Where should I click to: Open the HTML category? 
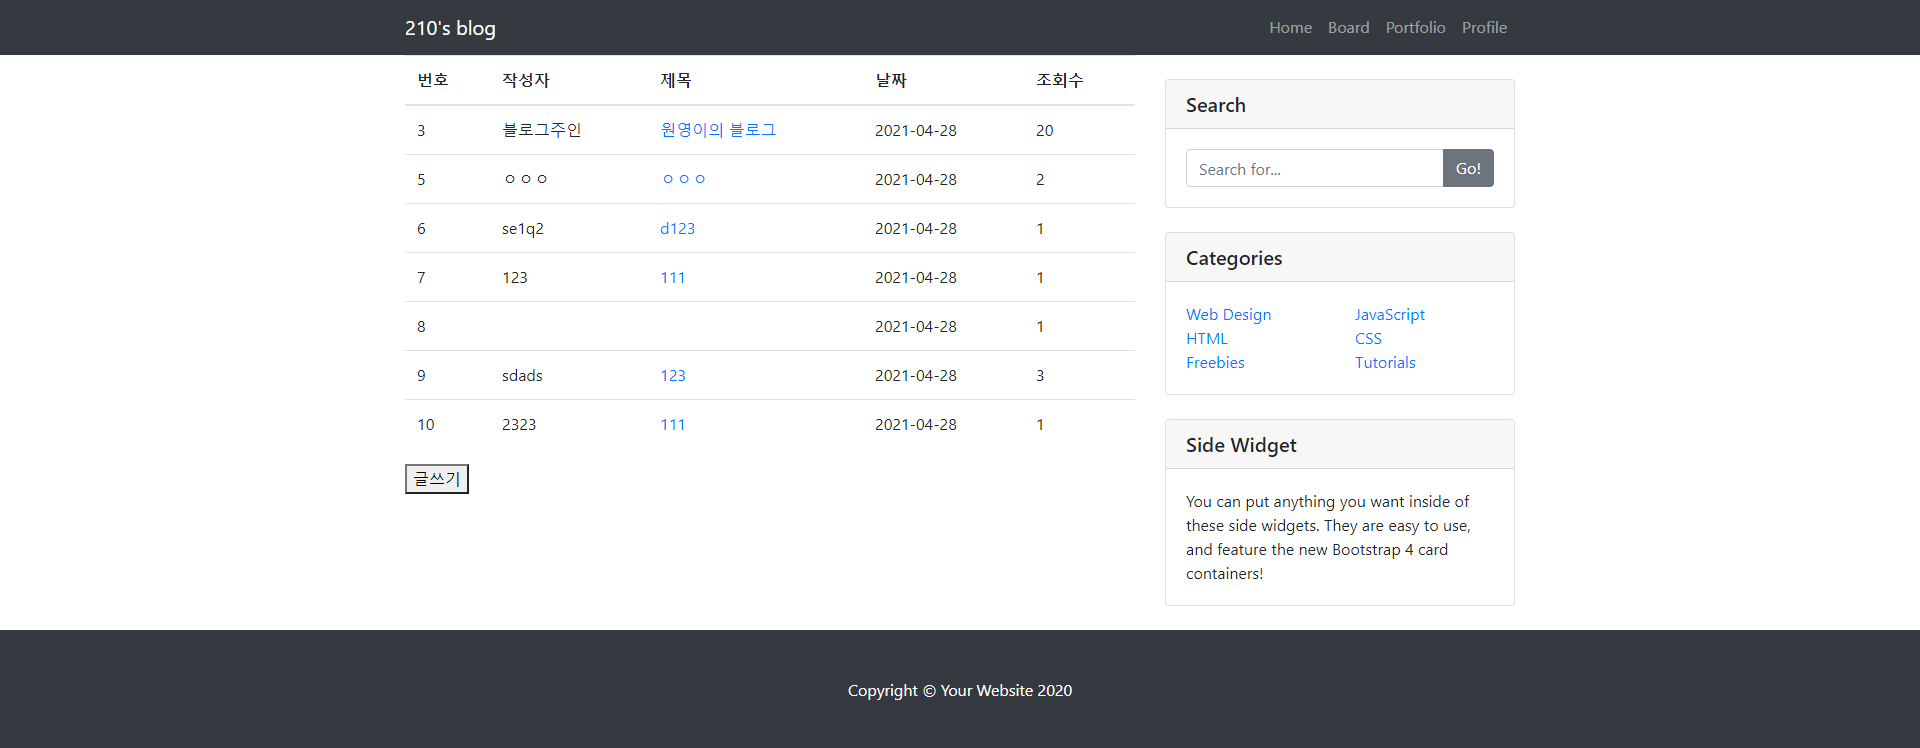pos(1206,338)
